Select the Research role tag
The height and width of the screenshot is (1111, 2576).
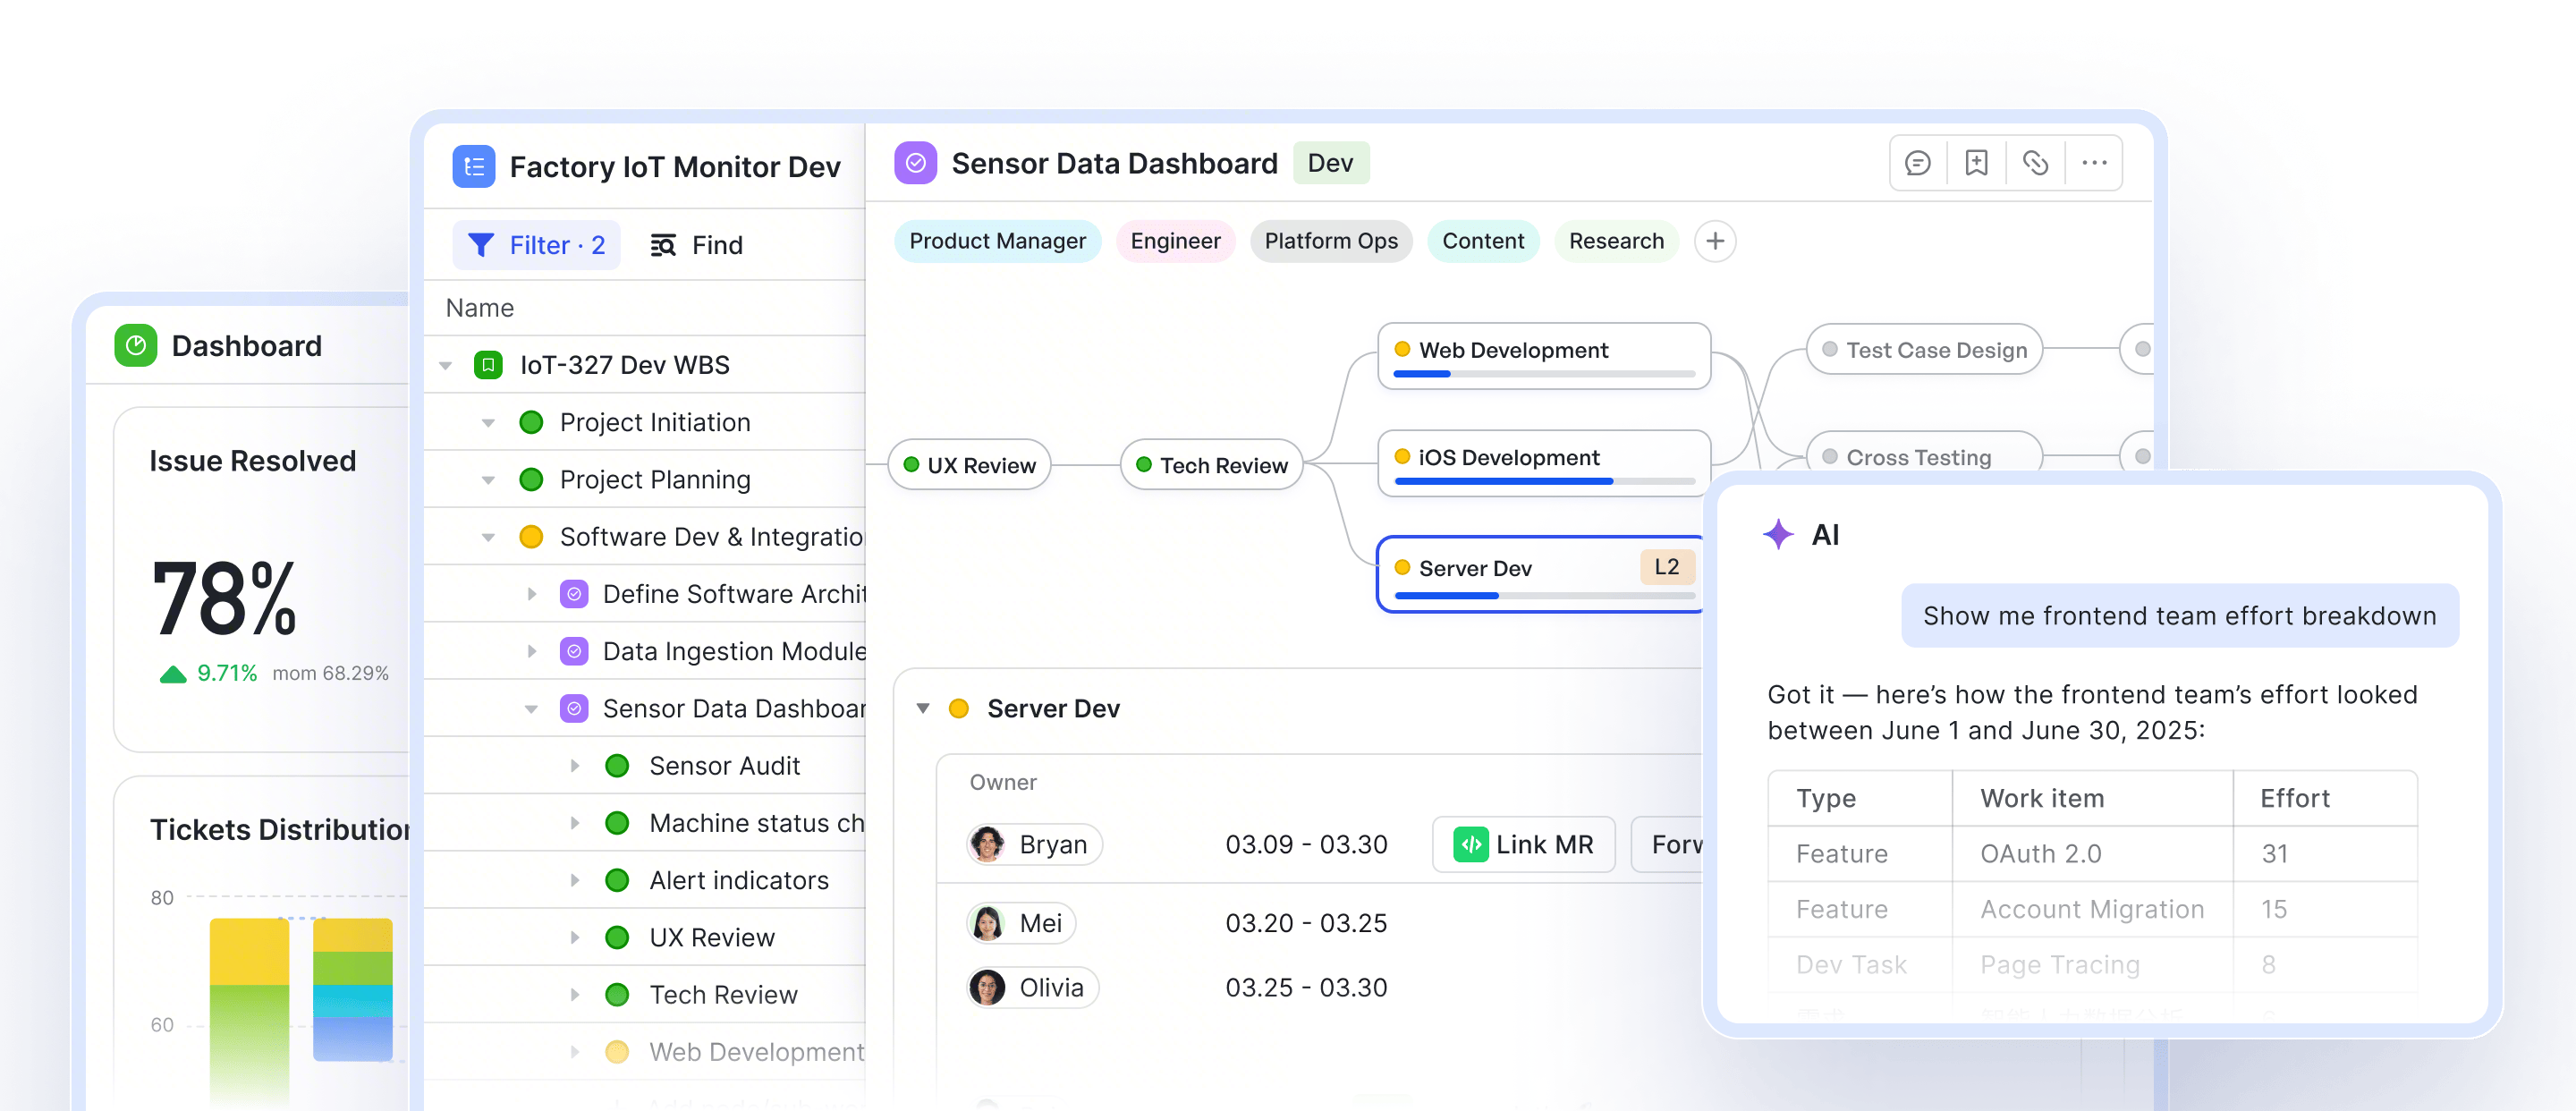click(1616, 241)
